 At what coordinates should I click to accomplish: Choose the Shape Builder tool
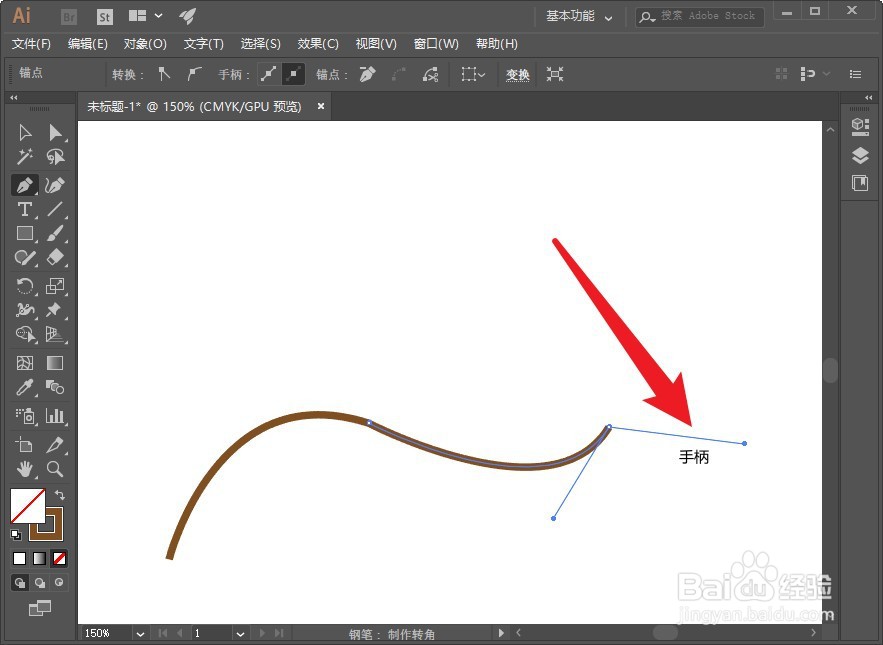click(x=25, y=334)
